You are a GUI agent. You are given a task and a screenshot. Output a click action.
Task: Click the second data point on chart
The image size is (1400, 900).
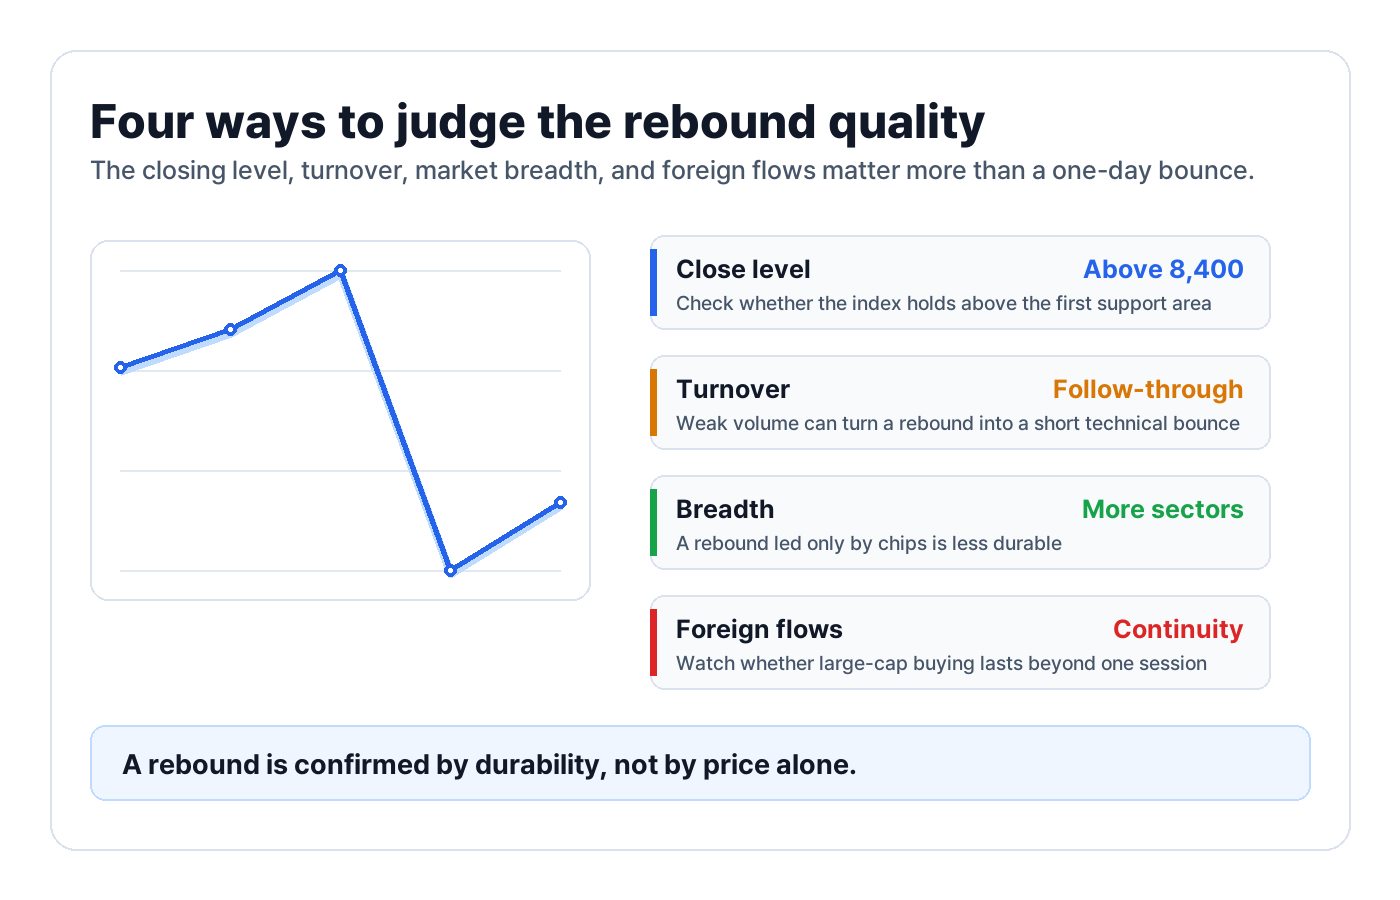point(231,329)
